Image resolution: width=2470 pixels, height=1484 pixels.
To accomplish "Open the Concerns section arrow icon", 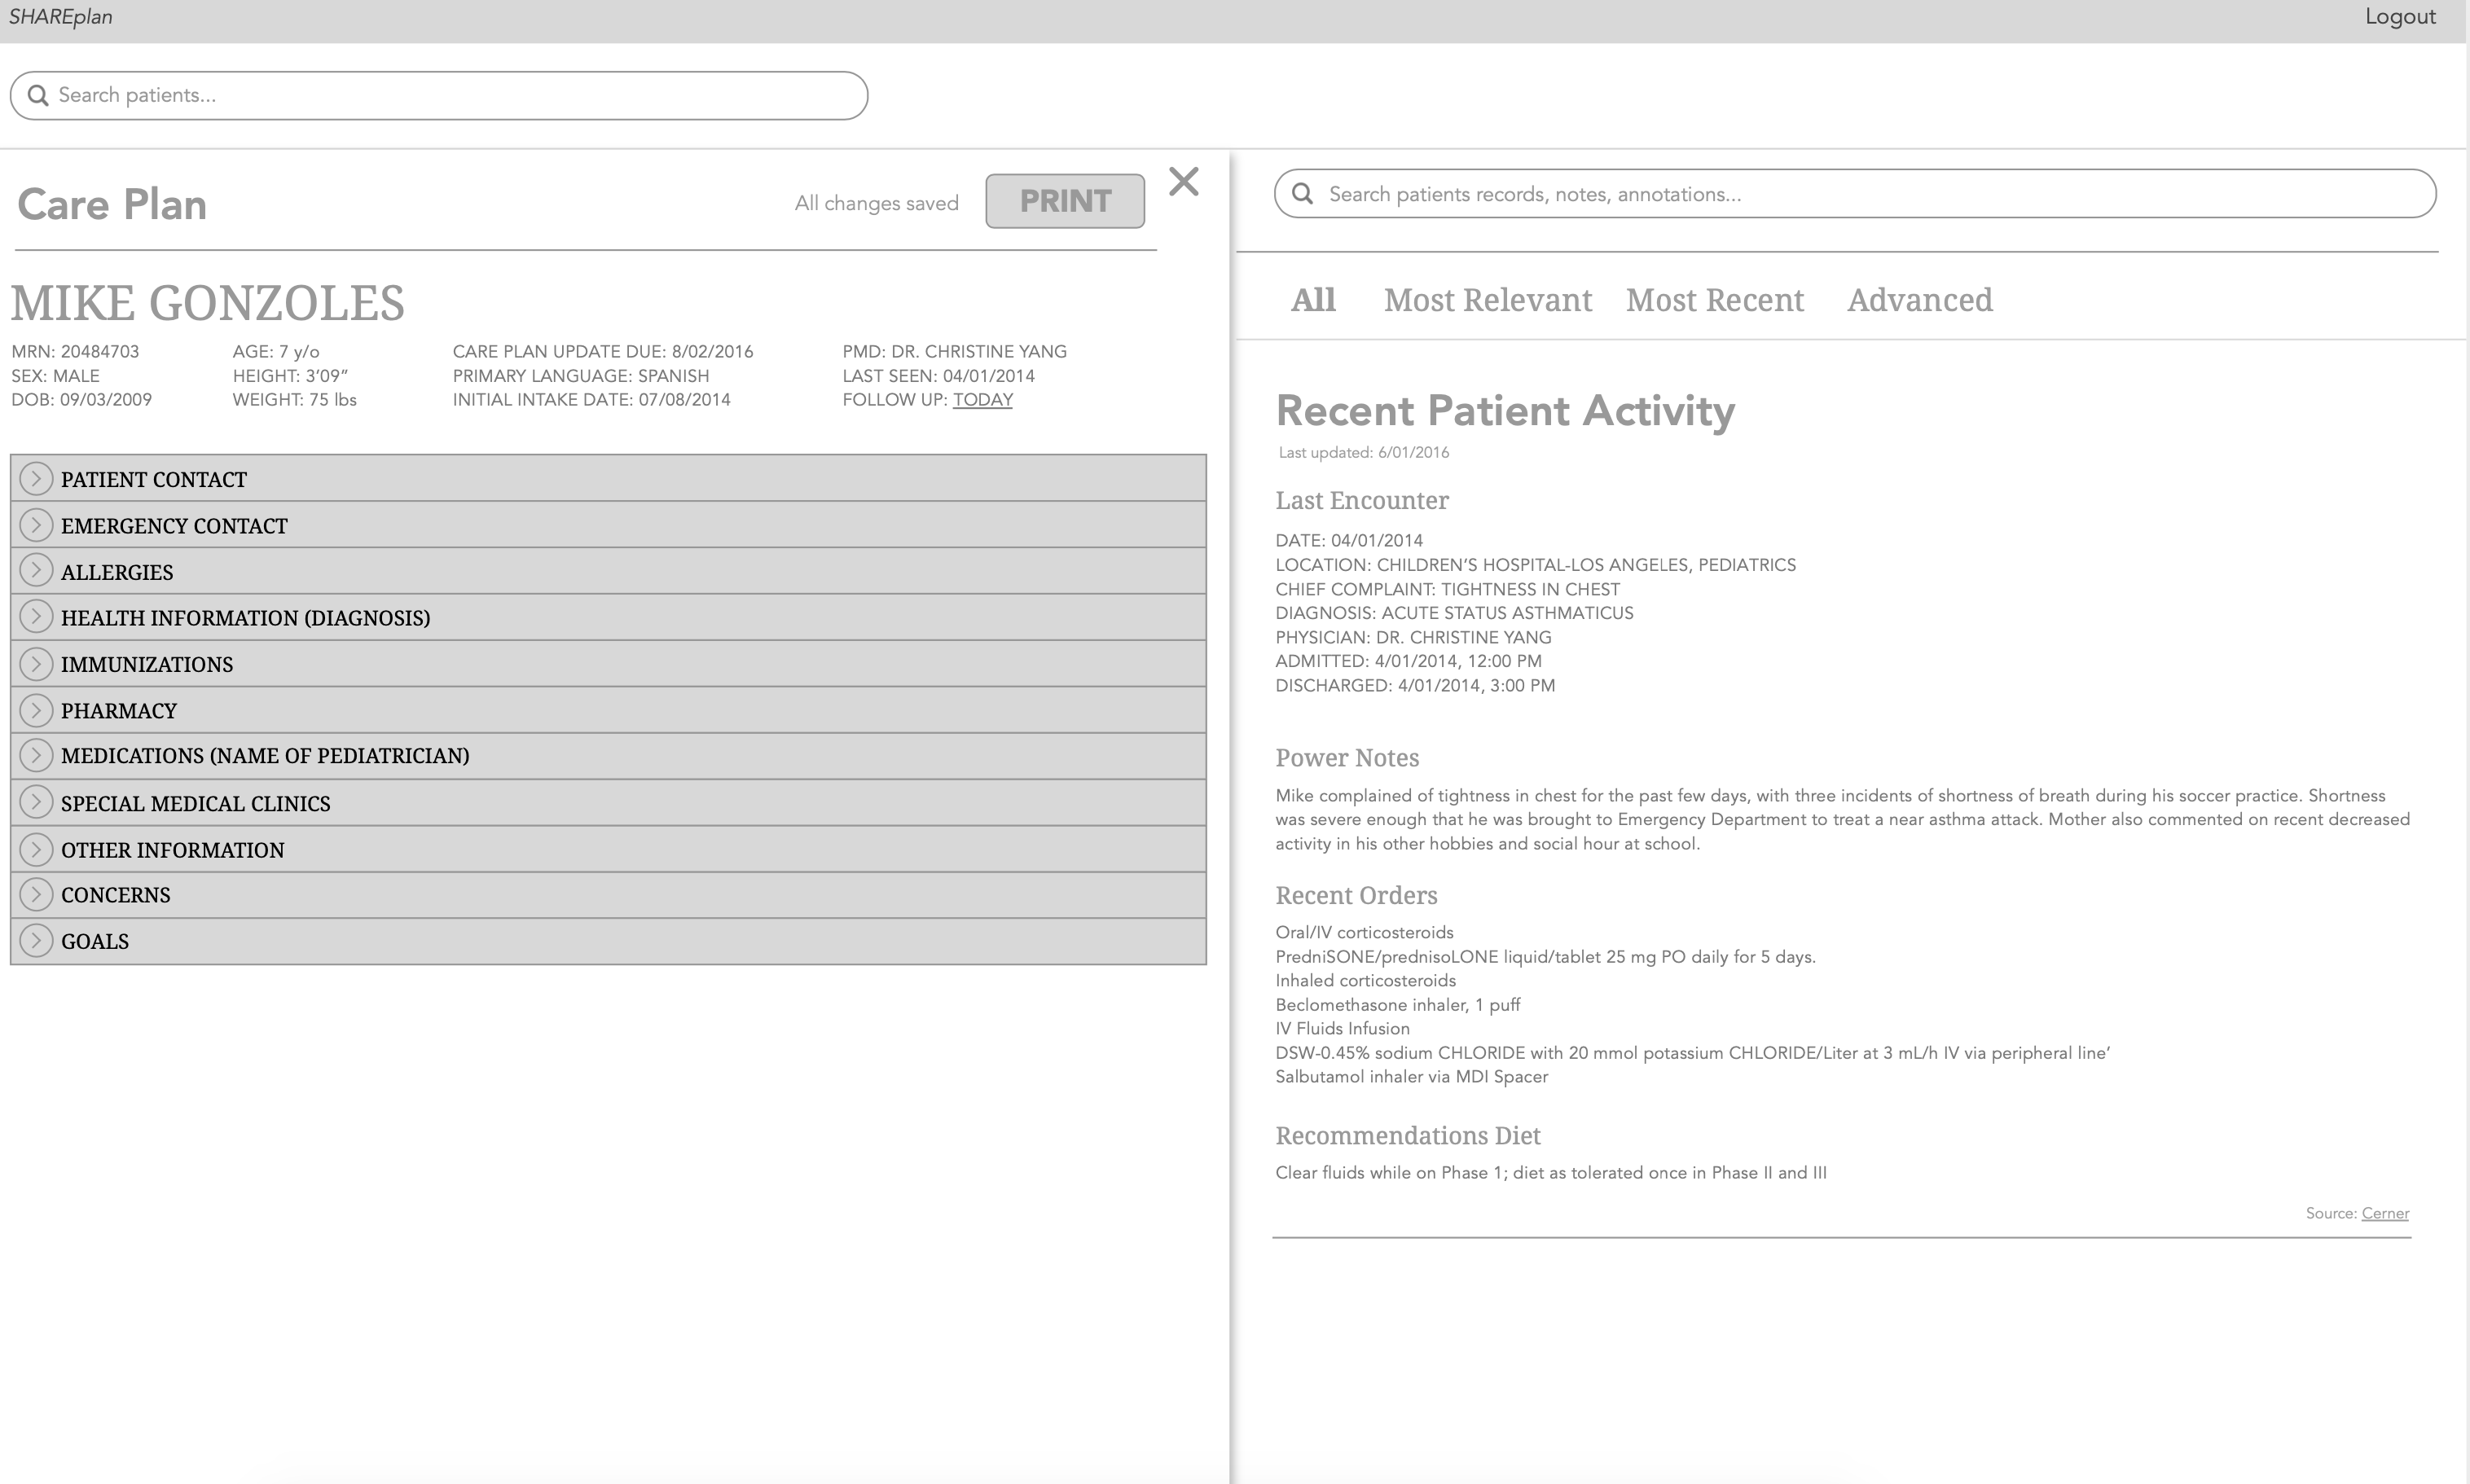I will [36, 895].
